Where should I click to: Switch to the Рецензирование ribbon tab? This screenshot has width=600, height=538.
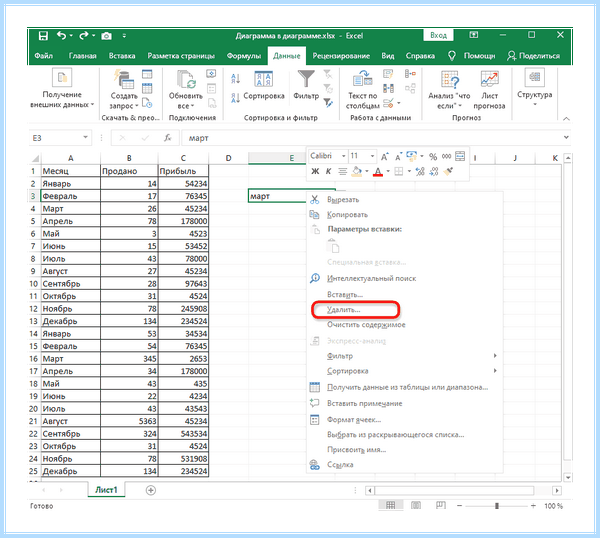tap(341, 56)
